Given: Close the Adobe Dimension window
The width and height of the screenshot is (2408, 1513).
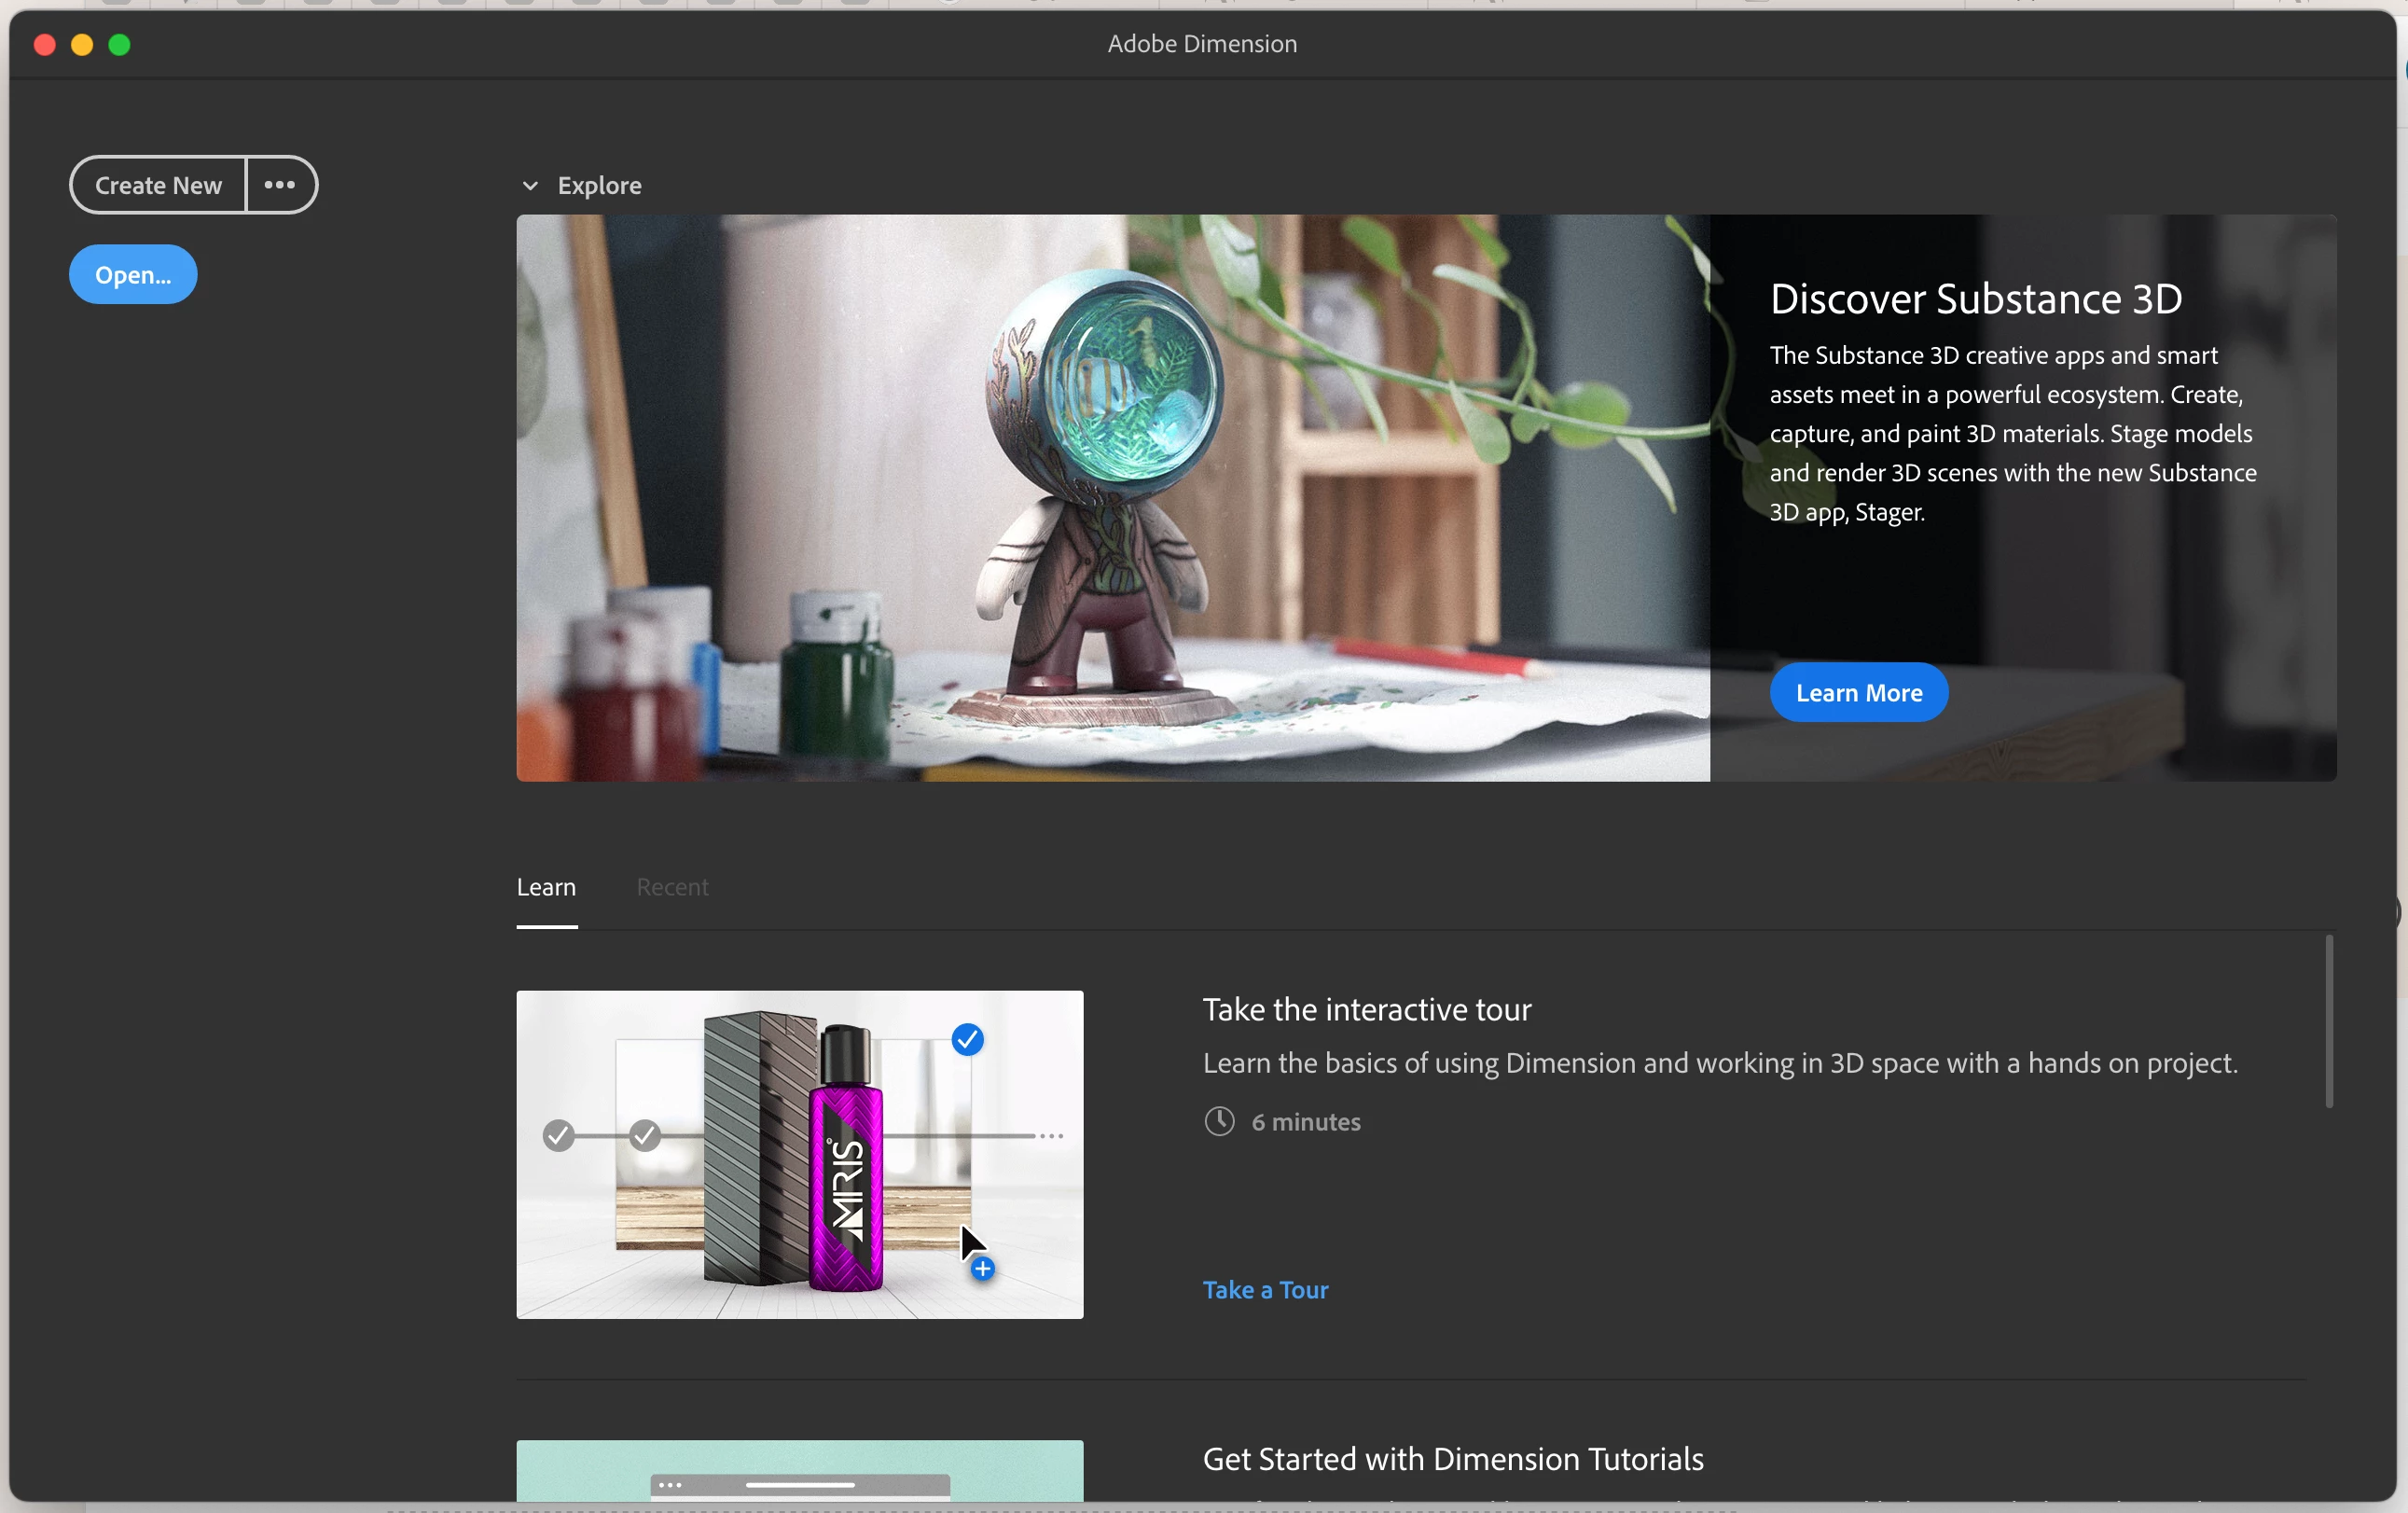Looking at the screenshot, I should (x=45, y=45).
